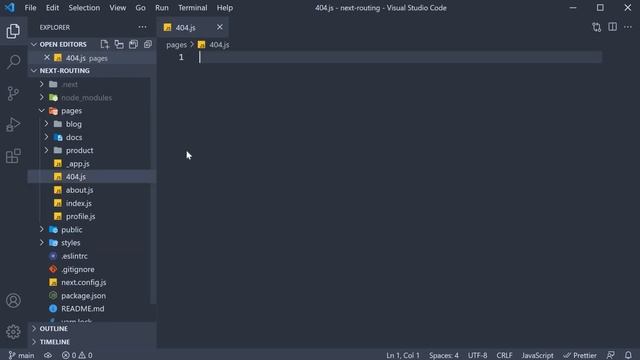Click the VS Code logo icon
The image size is (640, 360).
(10, 8)
